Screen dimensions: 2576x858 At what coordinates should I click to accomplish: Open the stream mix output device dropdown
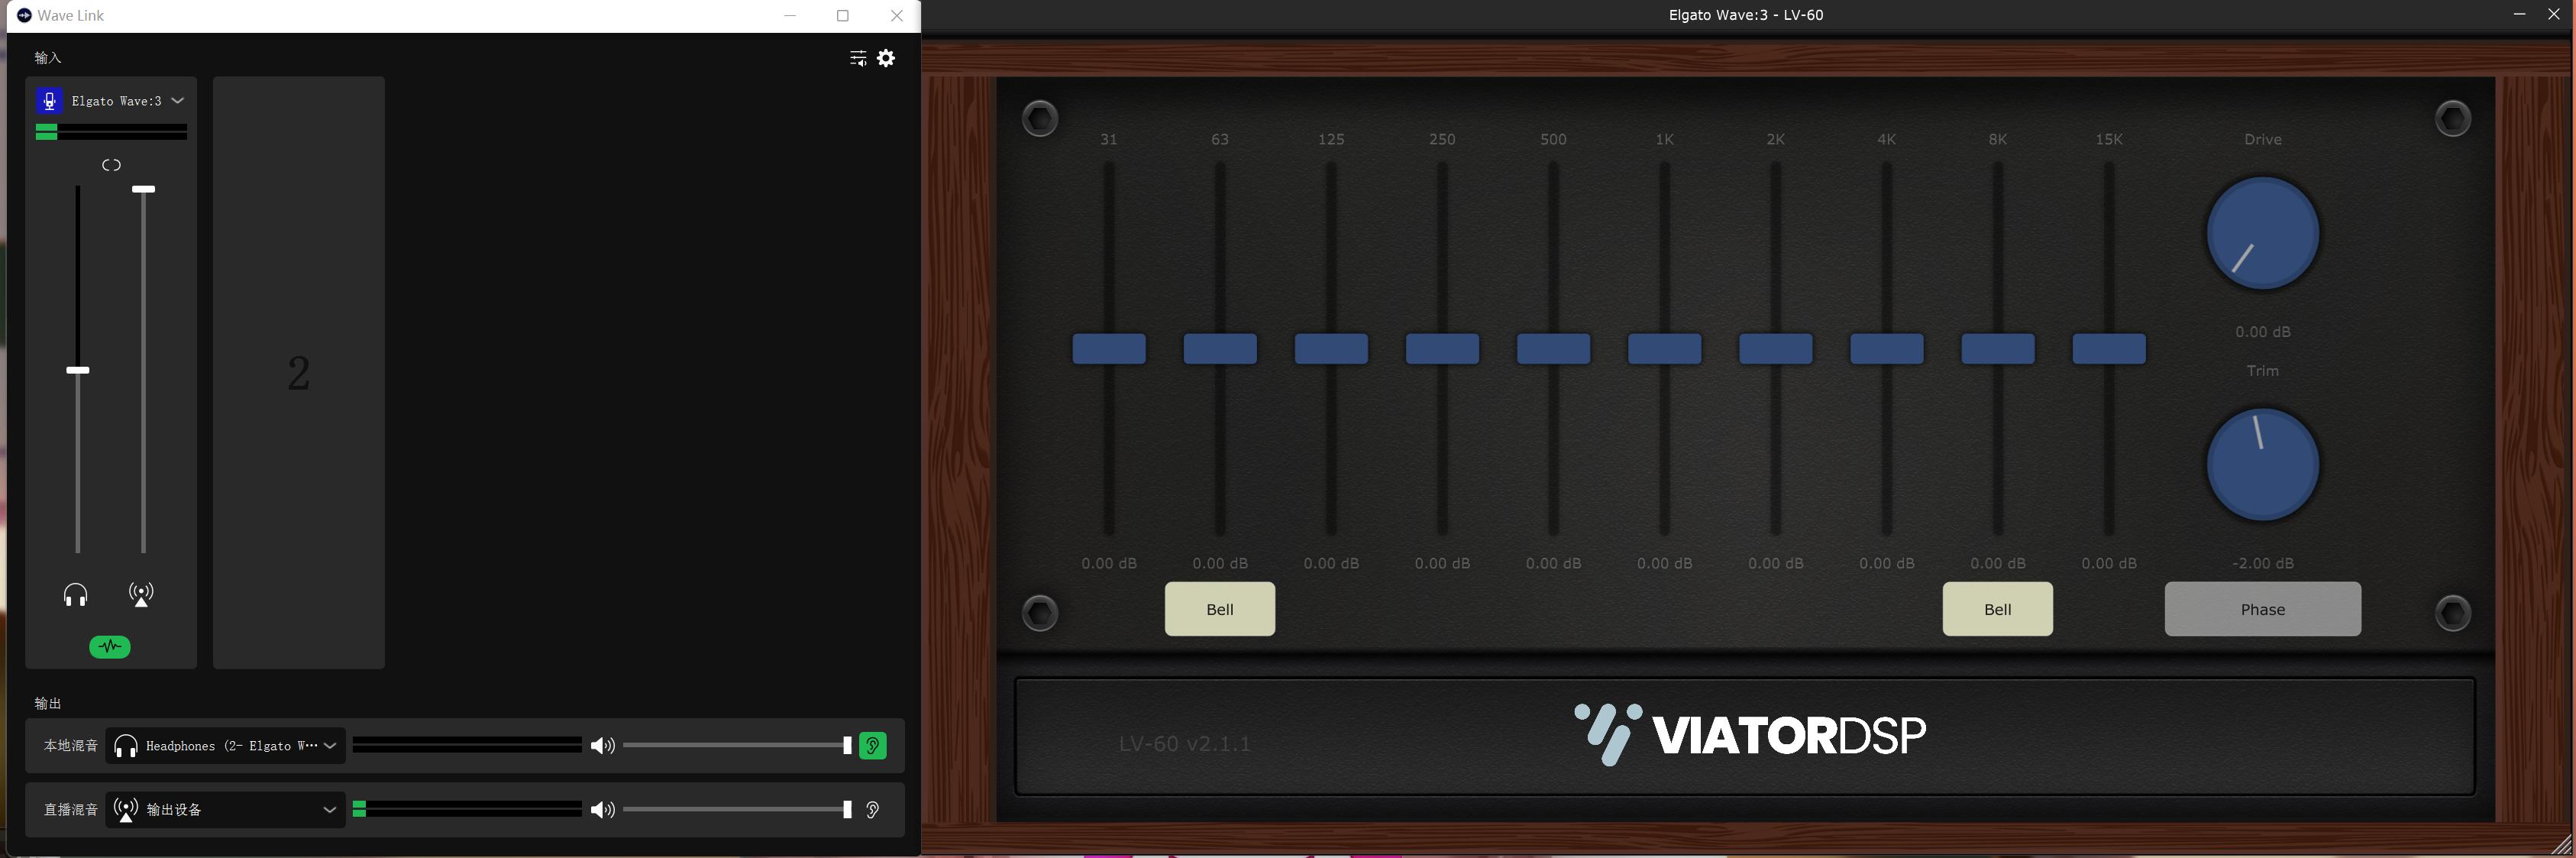pyautogui.click(x=329, y=810)
